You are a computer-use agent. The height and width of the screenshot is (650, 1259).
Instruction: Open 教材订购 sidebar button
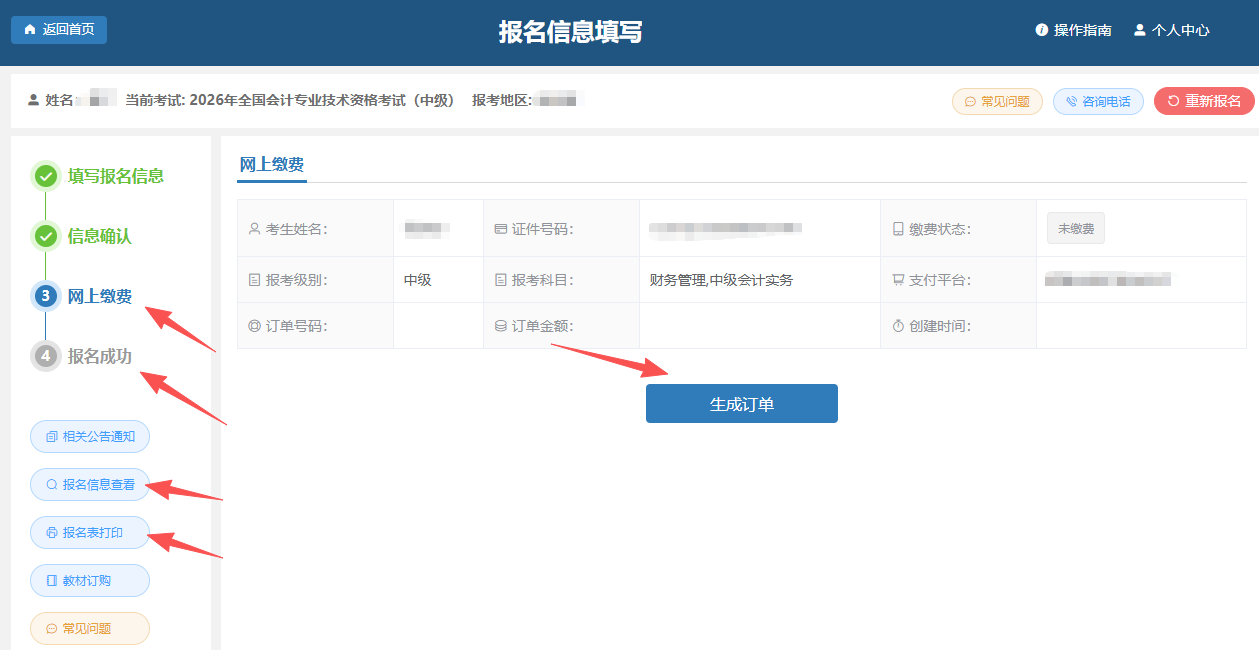(x=90, y=580)
